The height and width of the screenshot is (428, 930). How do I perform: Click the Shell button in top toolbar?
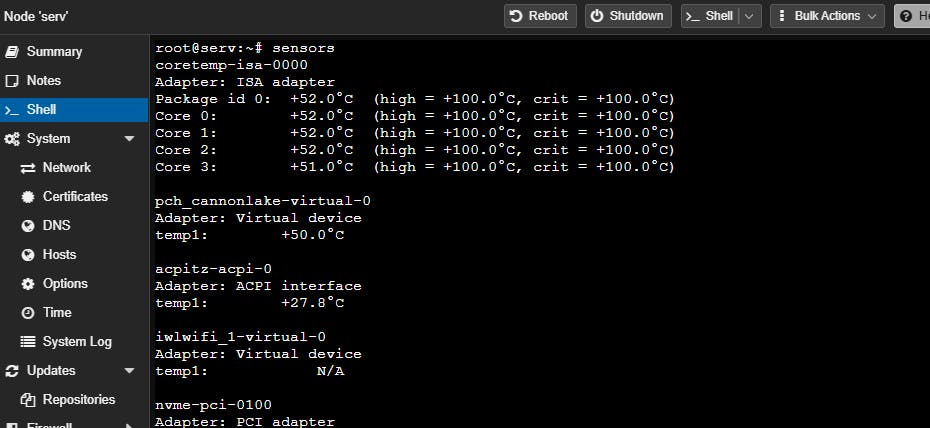710,16
